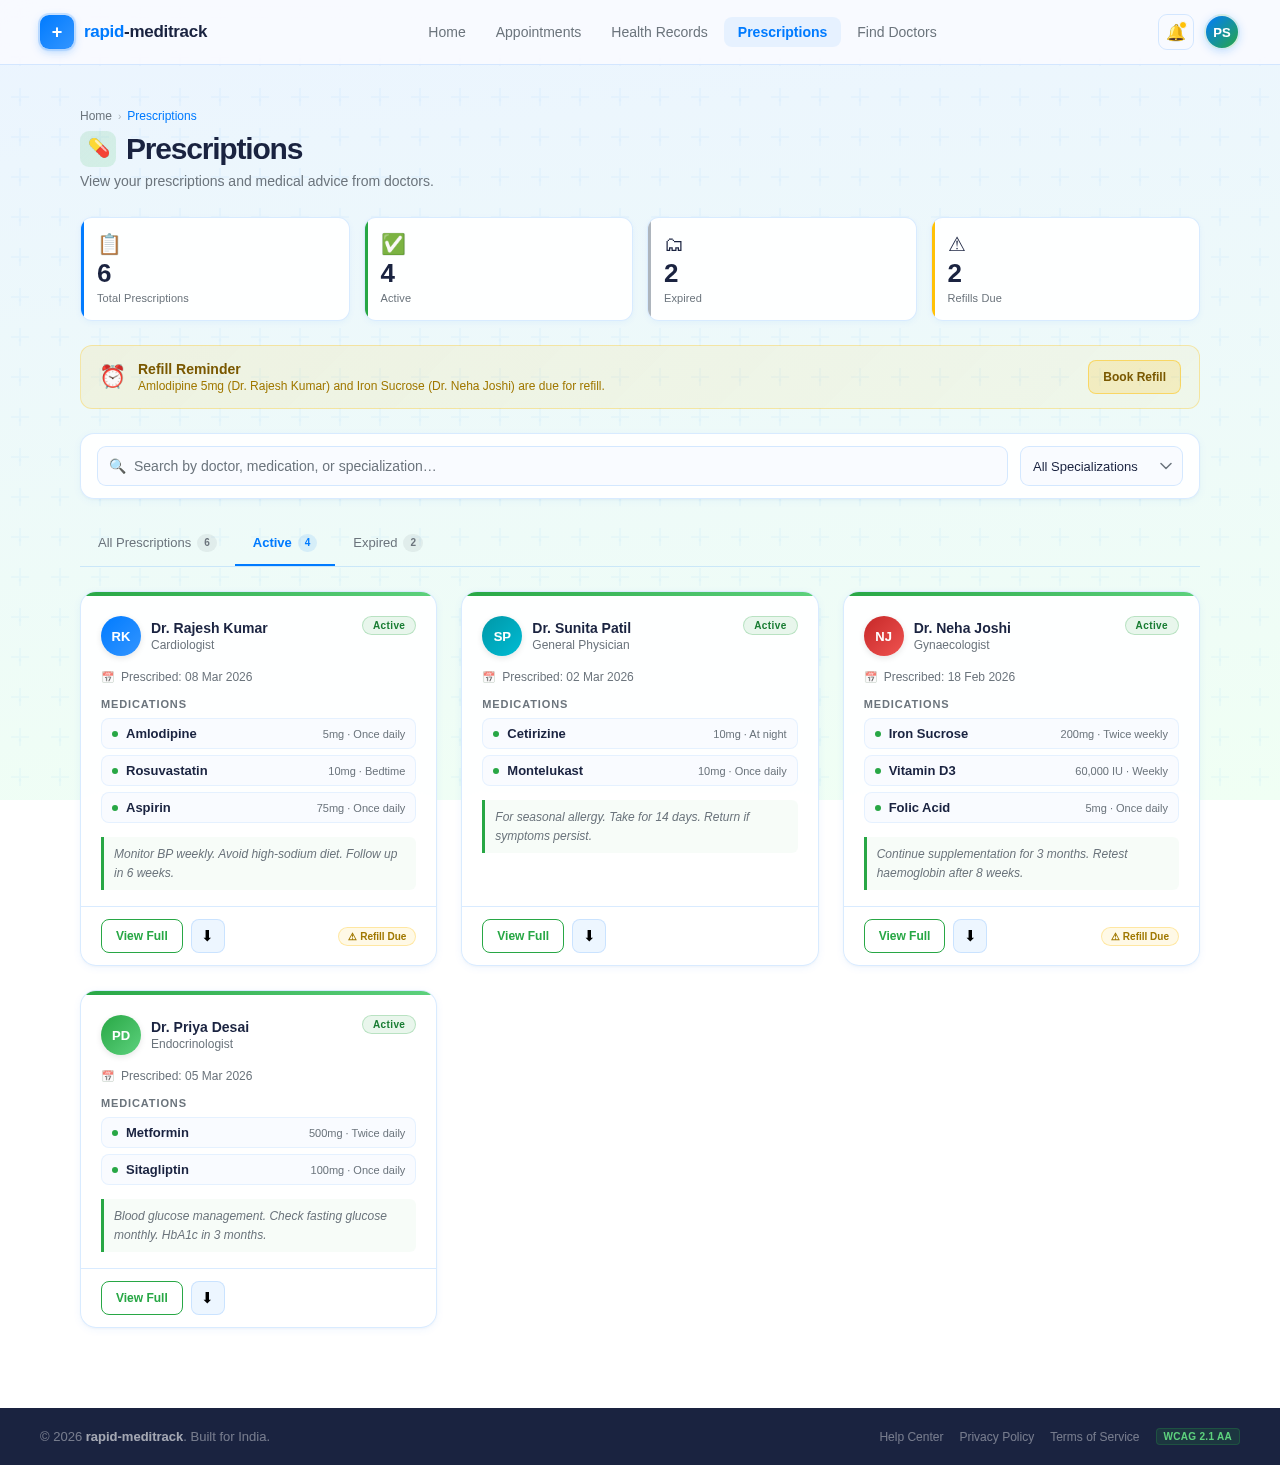Click the Refill Due warning on Dr. Neha Joshi's card

pyautogui.click(x=1139, y=936)
